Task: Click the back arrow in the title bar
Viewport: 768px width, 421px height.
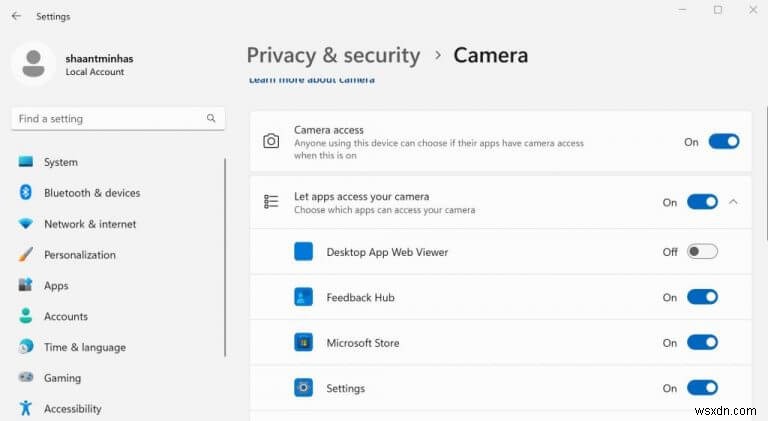Action: 16,16
